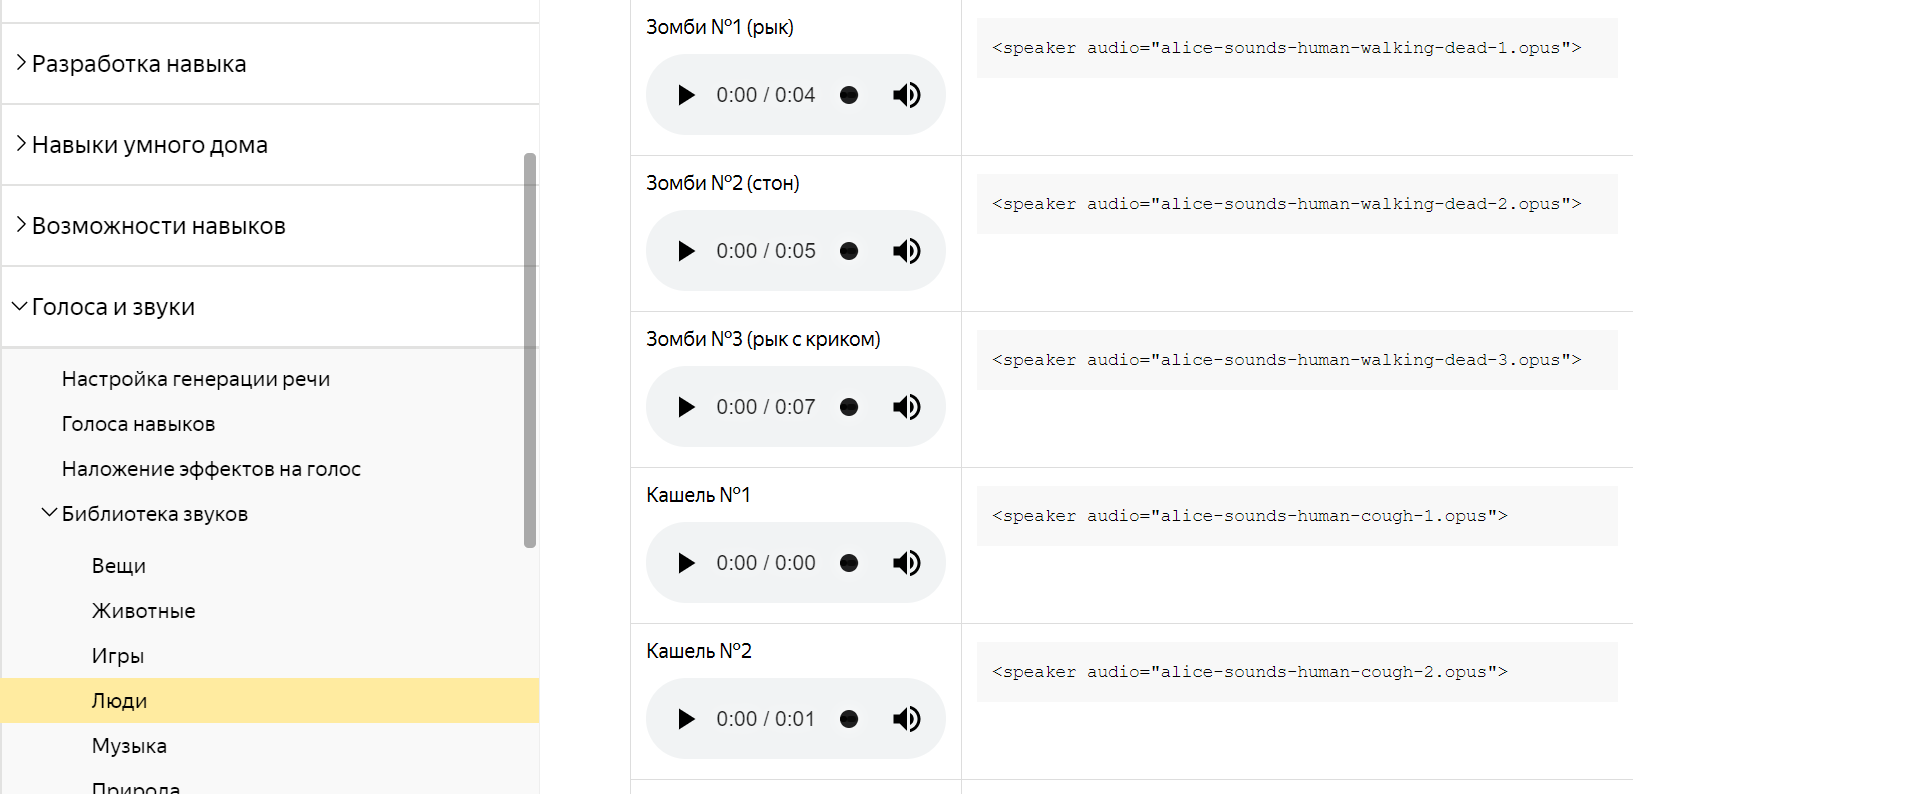Go to Голоса навыков page

[138, 424]
